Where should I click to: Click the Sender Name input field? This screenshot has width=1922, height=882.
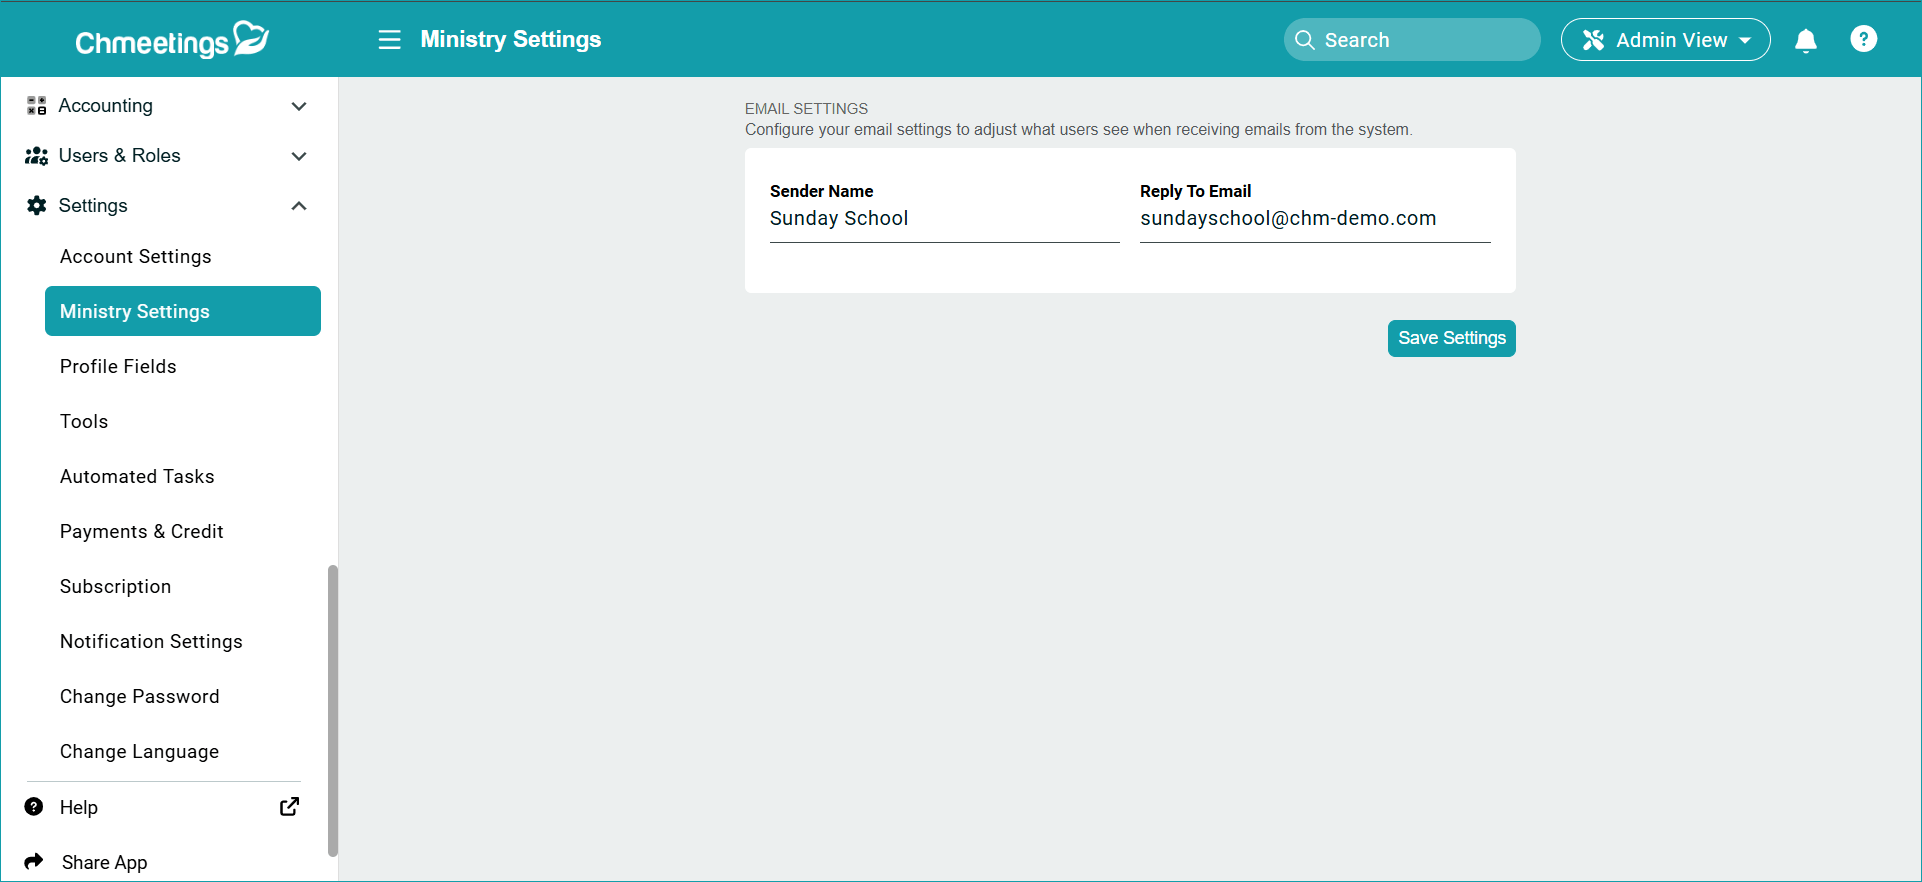(x=944, y=219)
